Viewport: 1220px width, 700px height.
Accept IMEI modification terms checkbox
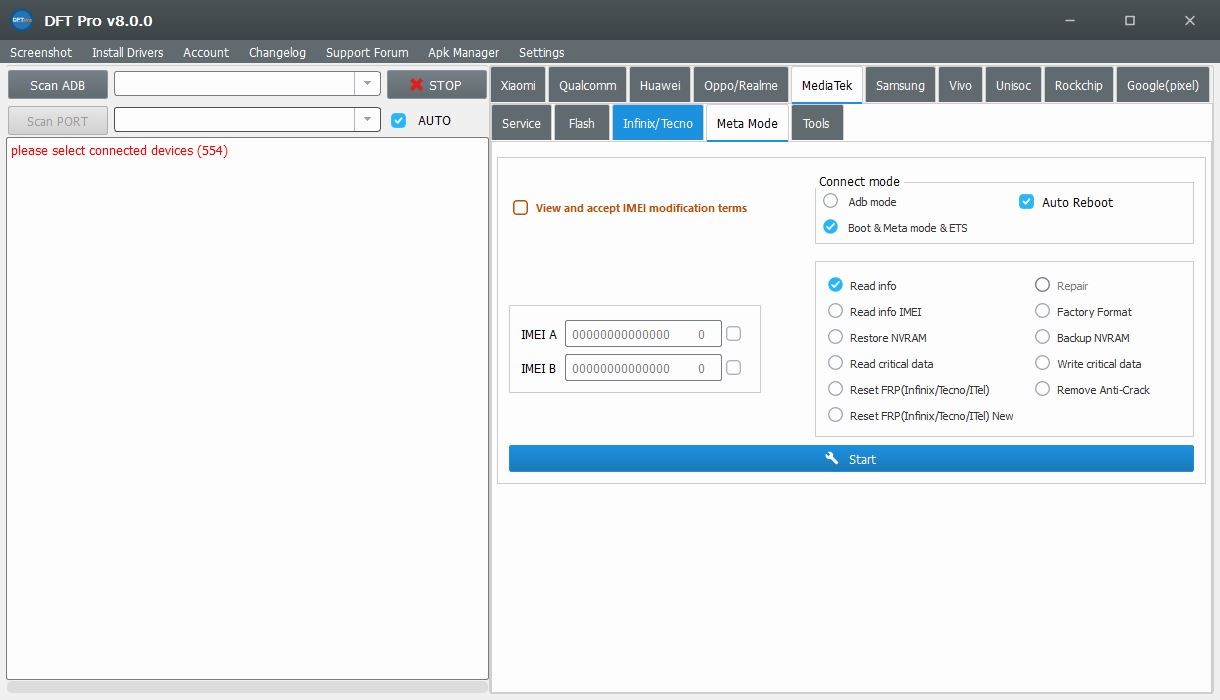(520, 208)
